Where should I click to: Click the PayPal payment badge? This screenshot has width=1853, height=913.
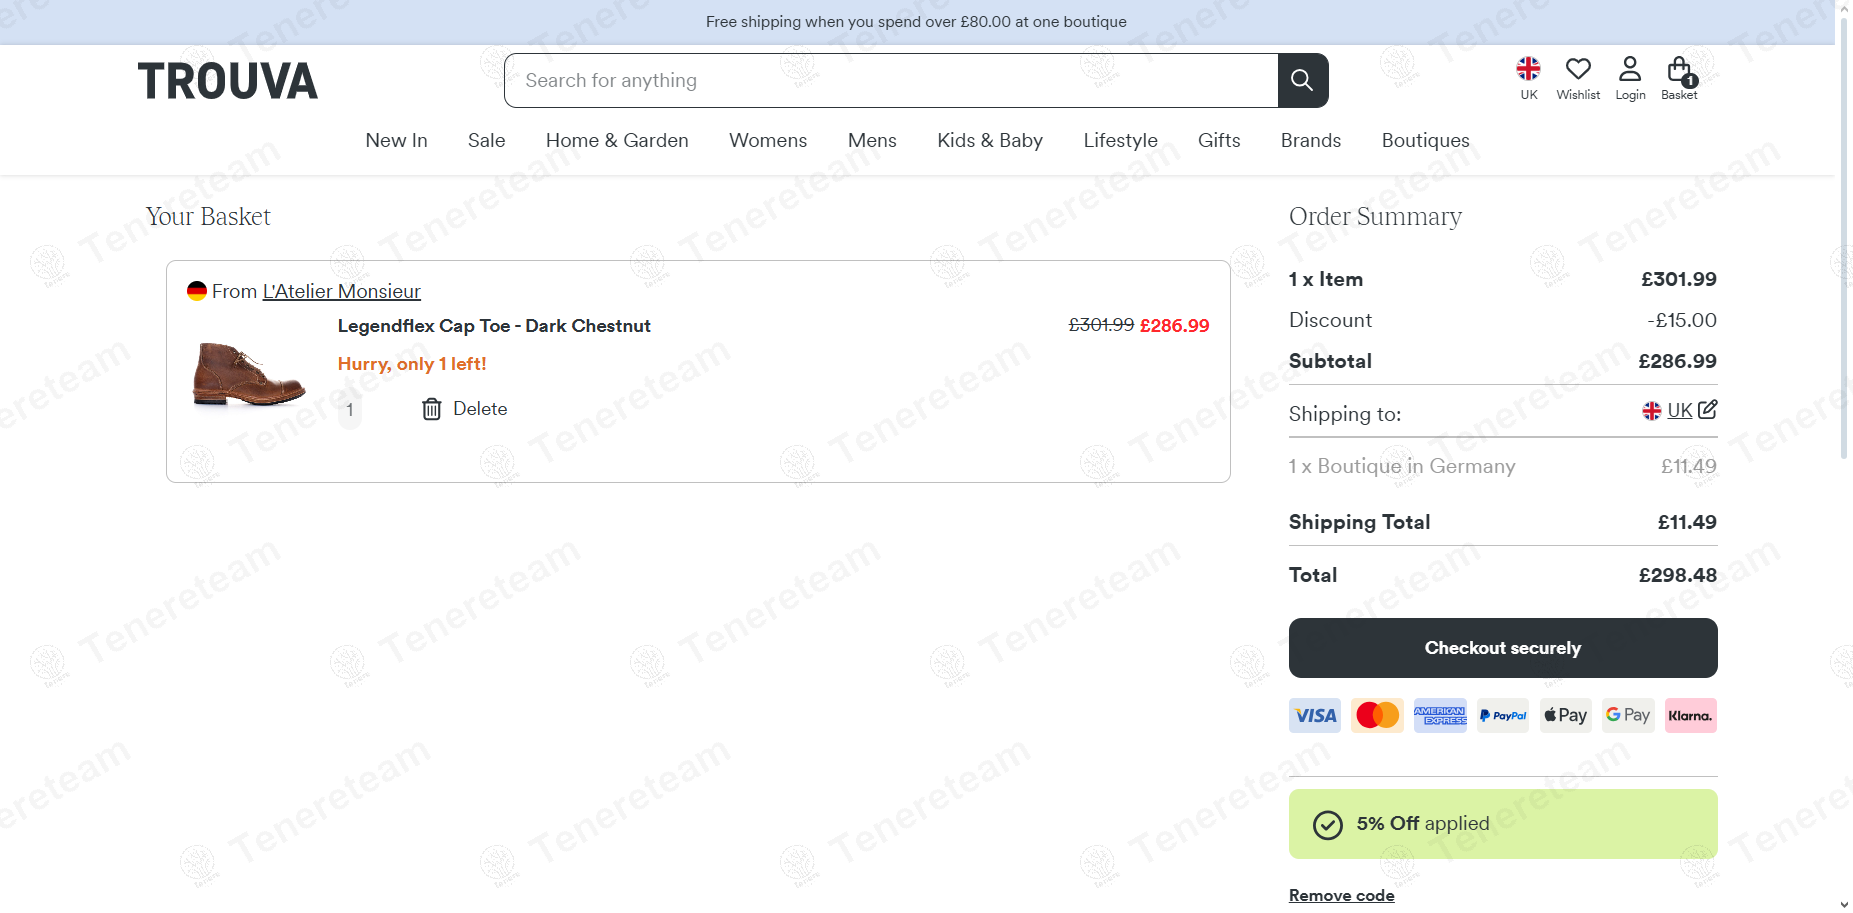pyautogui.click(x=1503, y=715)
